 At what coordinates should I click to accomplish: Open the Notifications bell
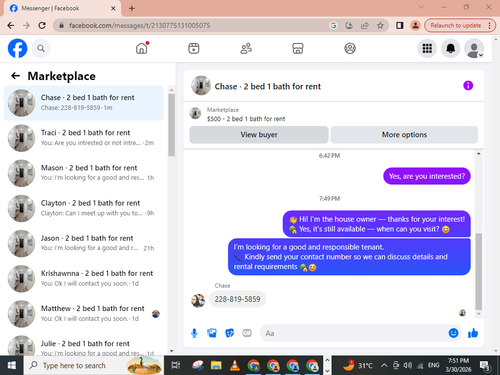point(451,48)
